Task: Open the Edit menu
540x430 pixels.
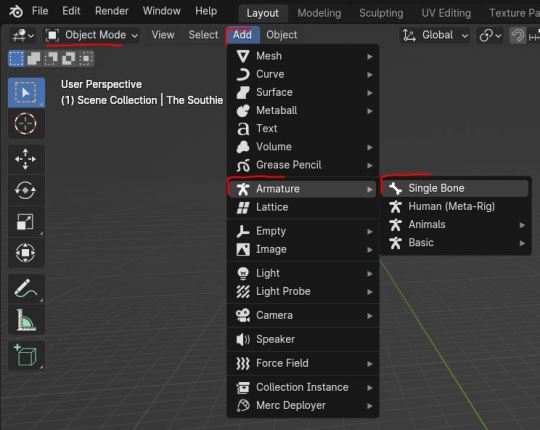Action: pos(71,11)
